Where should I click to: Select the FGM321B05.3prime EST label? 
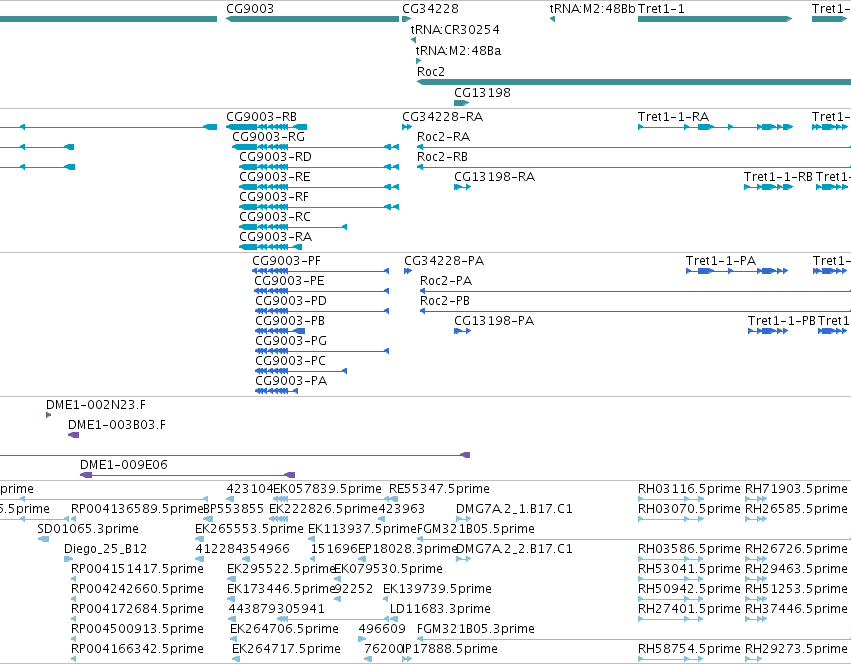point(476,629)
